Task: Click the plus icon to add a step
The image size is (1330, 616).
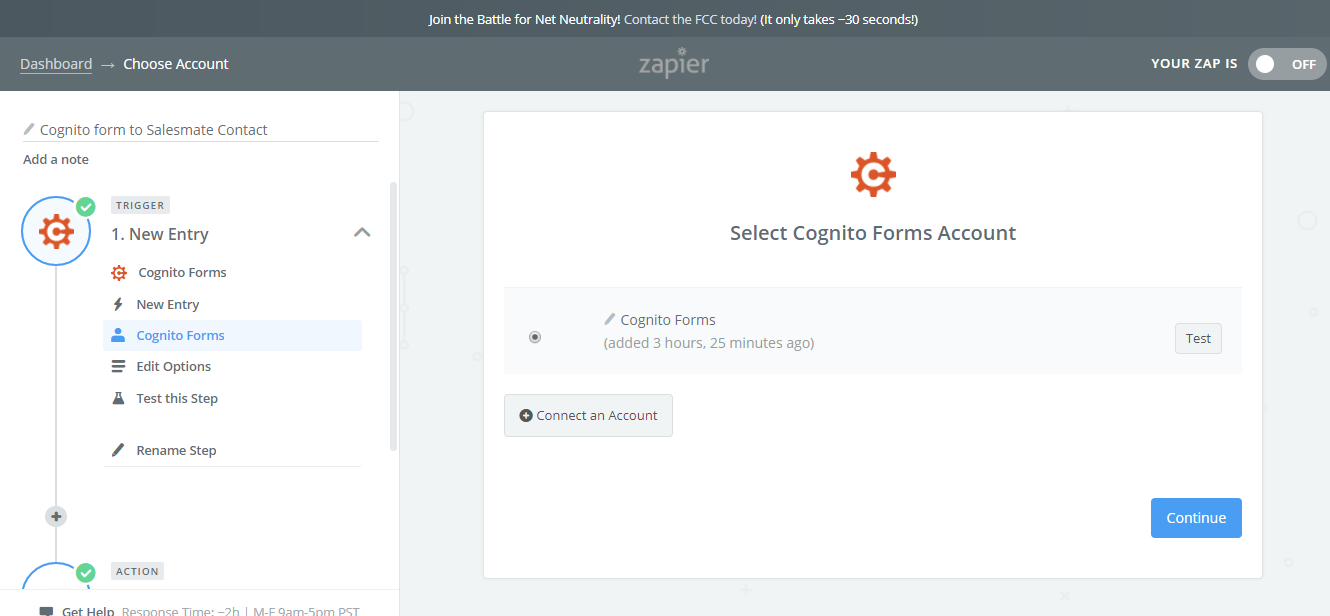Action: (56, 516)
